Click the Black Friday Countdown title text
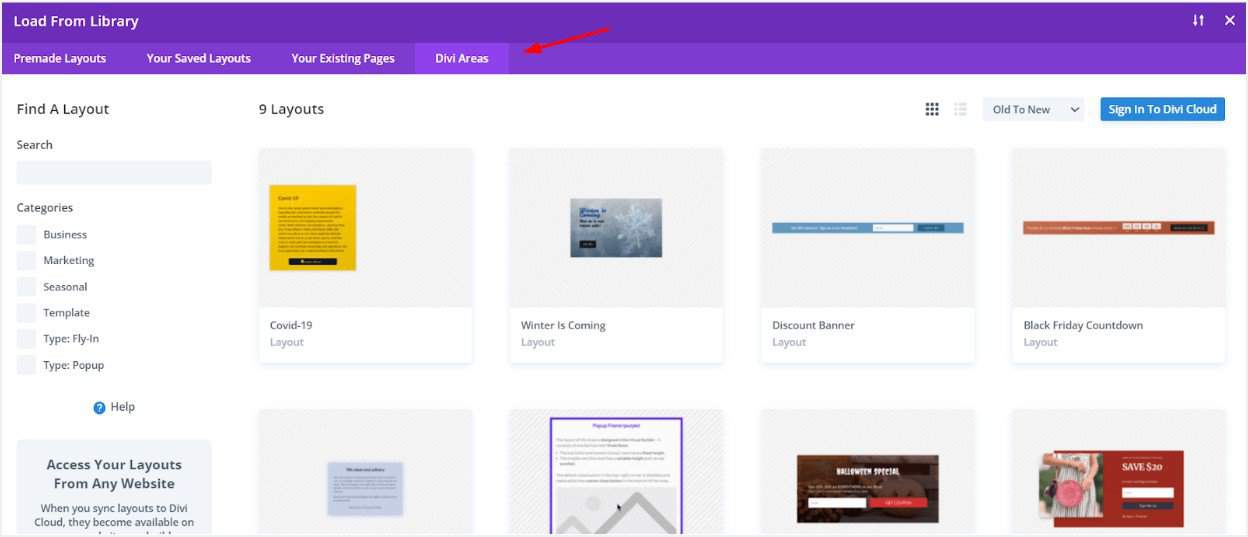Image resolution: width=1248 pixels, height=537 pixels. click(x=1083, y=325)
